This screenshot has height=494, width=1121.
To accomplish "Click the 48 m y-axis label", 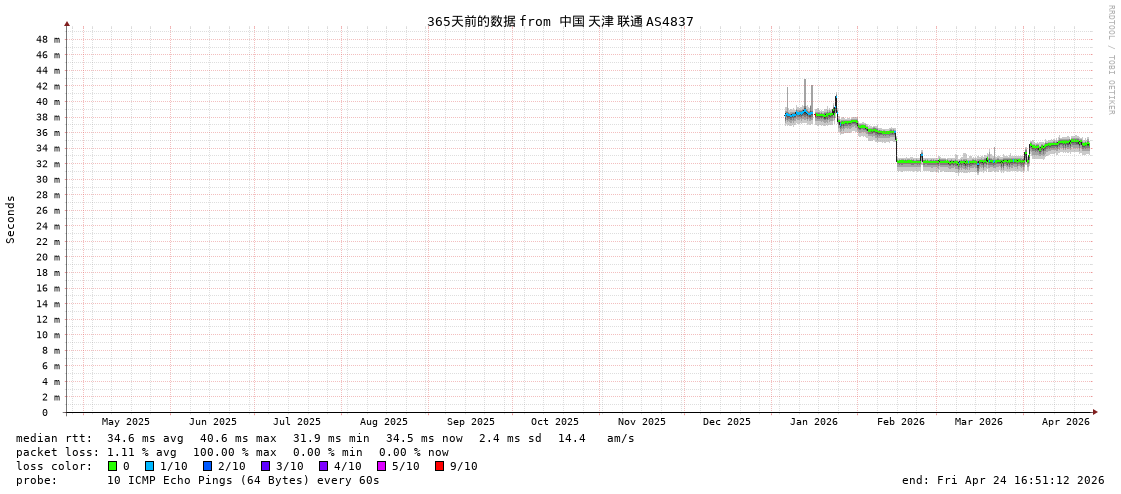I will pyautogui.click(x=48, y=40).
